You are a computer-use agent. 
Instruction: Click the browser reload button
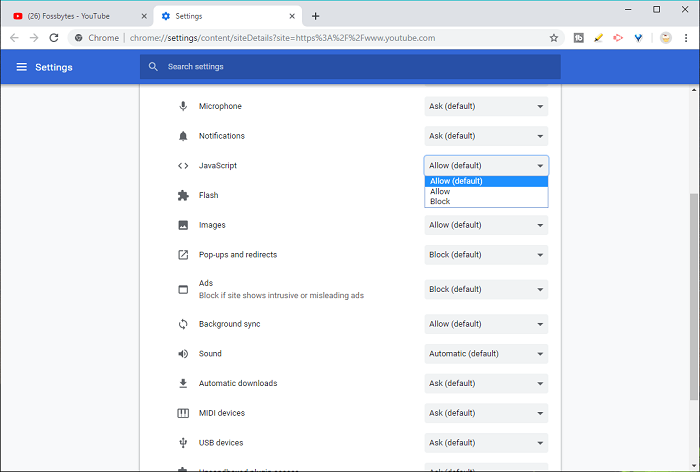(56, 37)
